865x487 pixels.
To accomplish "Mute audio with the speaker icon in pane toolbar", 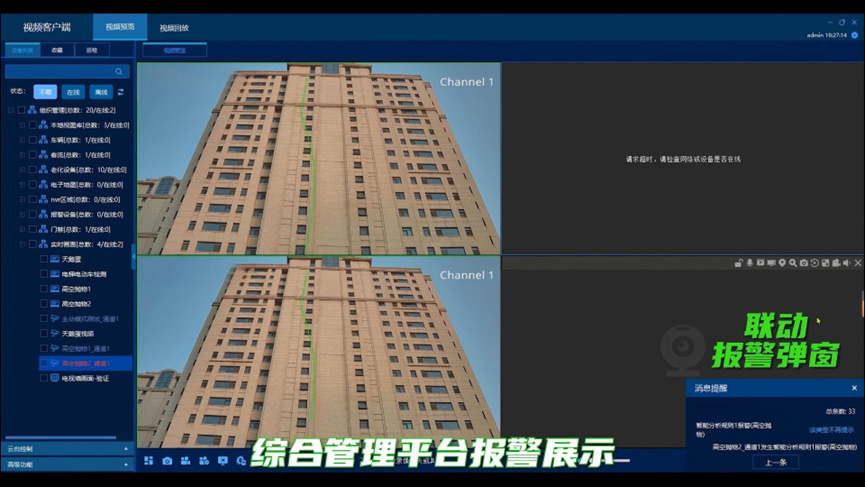I will [x=846, y=263].
